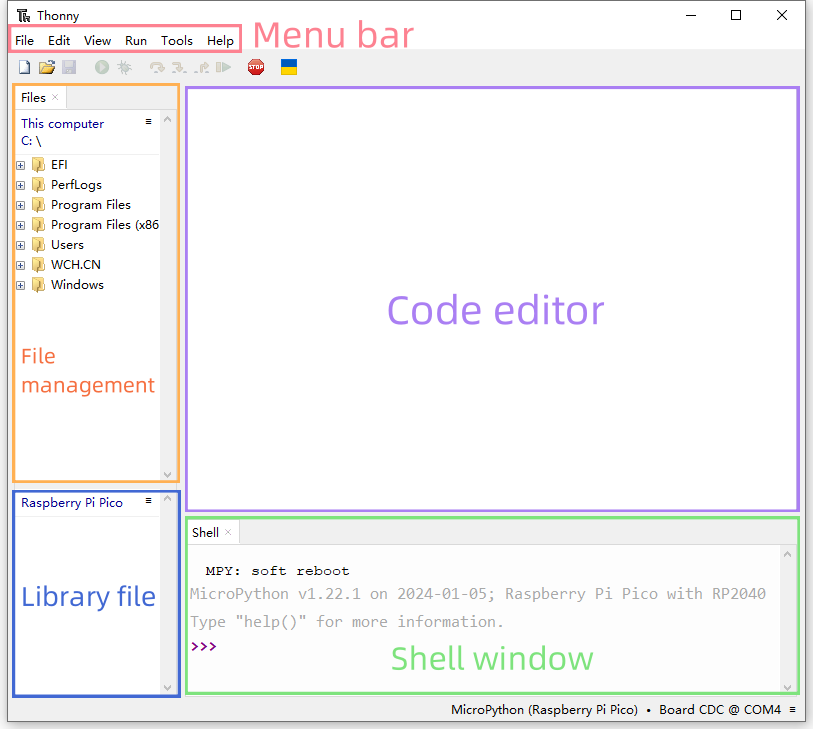This screenshot has width=813, height=729.
Task: Click the 'Type "help()" for more information.' line
Action: pos(346,622)
